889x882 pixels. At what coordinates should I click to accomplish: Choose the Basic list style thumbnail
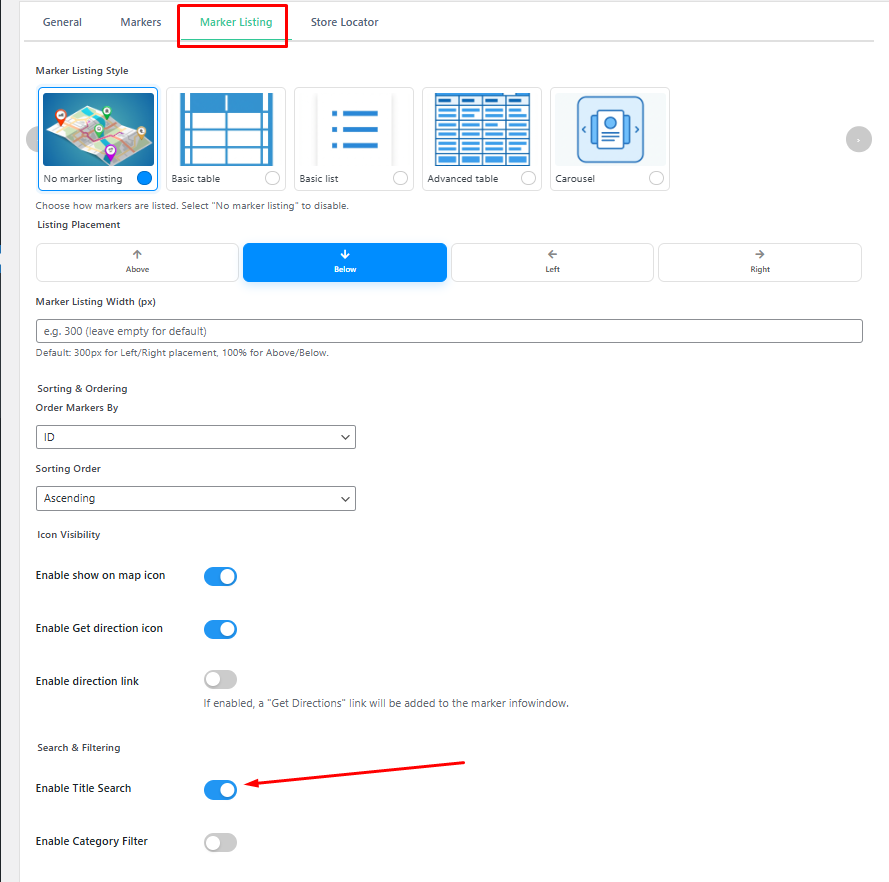(x=354, y=129)
